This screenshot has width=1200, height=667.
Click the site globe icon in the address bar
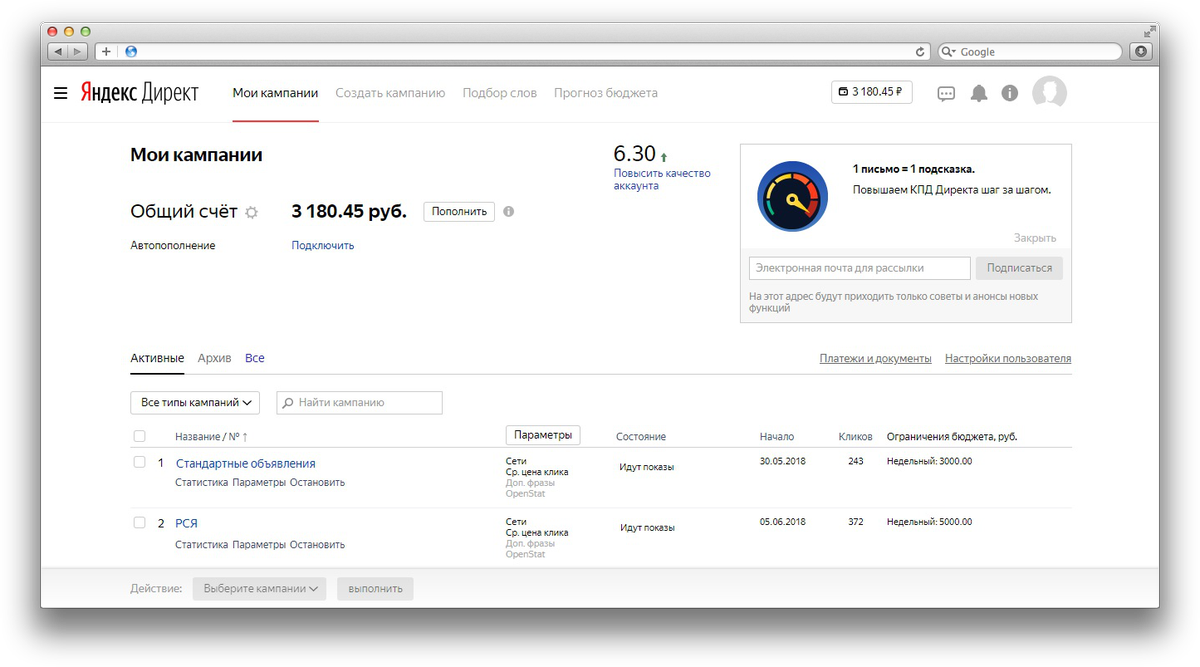pyautogui.click(x=131, y=51)
